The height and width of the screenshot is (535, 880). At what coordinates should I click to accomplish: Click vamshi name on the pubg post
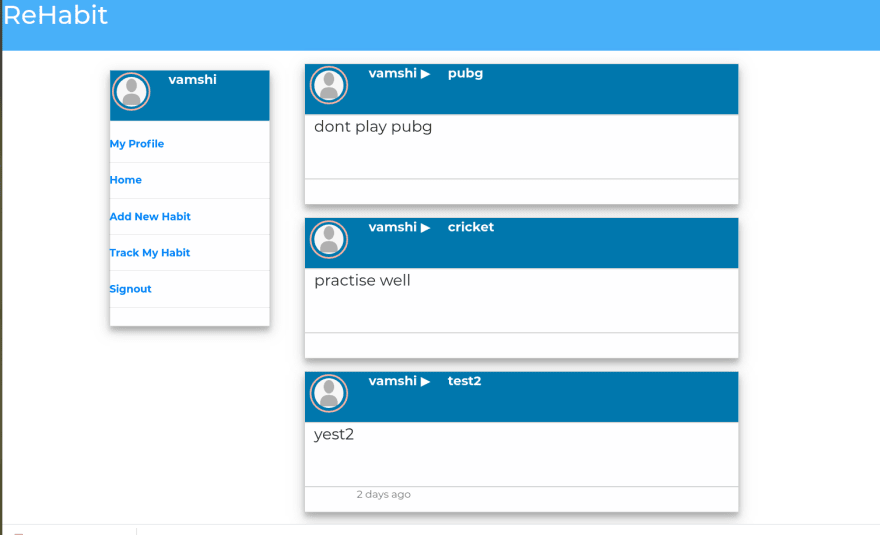pyautogui.click(x=392, y=74)
